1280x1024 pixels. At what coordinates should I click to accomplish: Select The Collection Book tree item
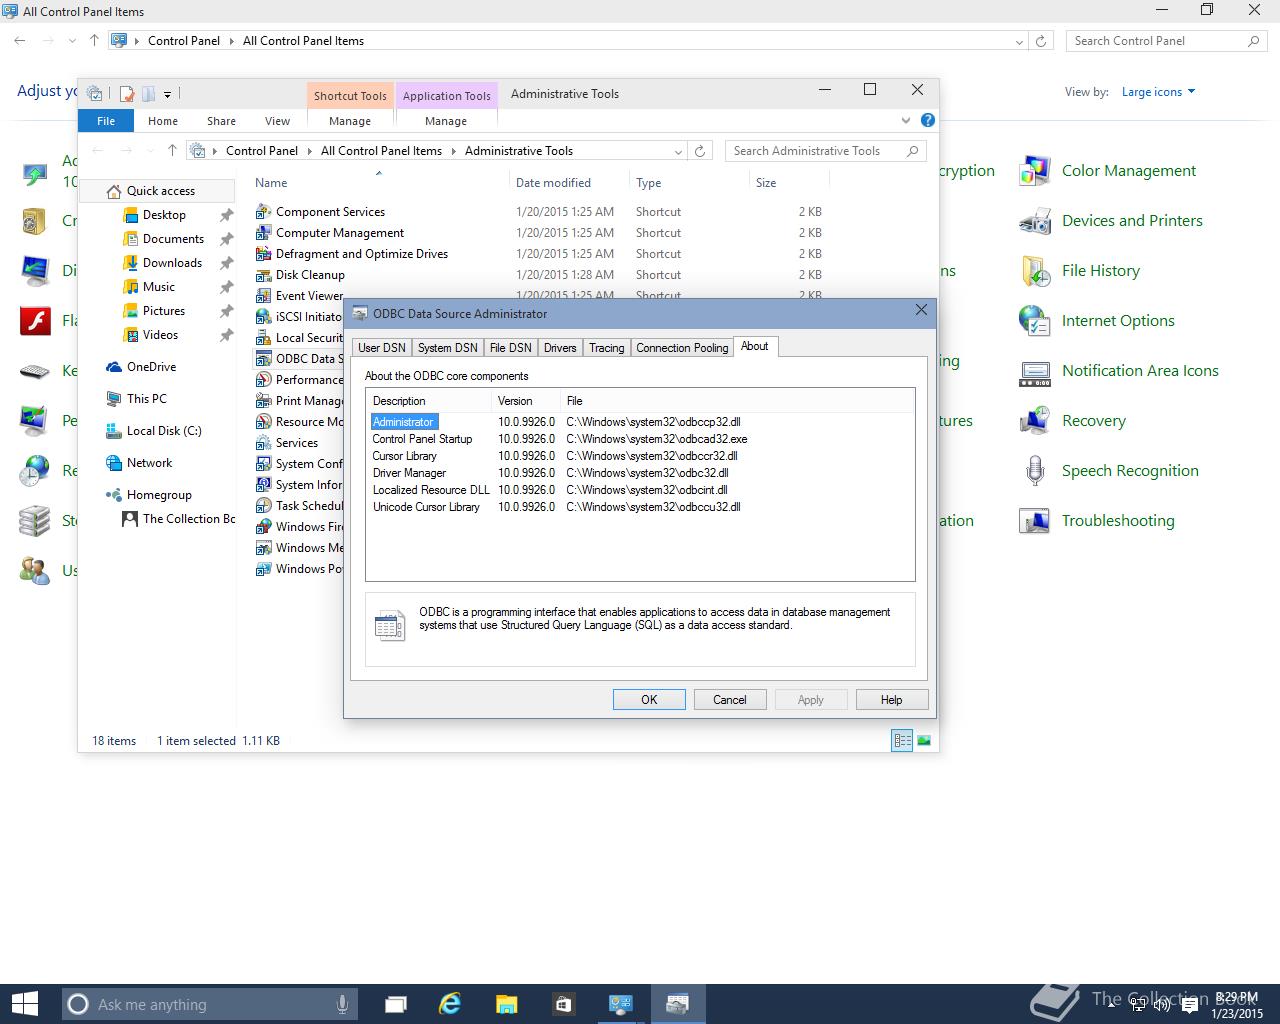pyautogui.click(x=178, y=519)
